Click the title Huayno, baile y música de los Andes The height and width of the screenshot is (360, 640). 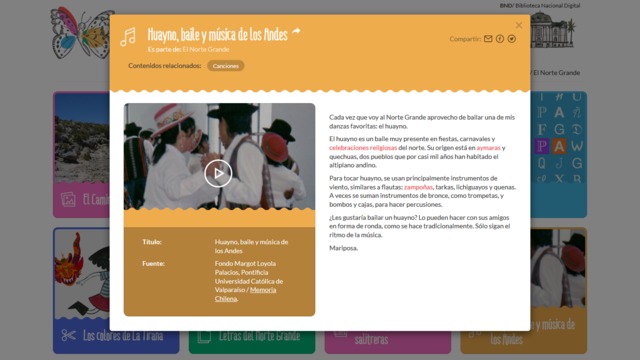[x=218, y=35]
